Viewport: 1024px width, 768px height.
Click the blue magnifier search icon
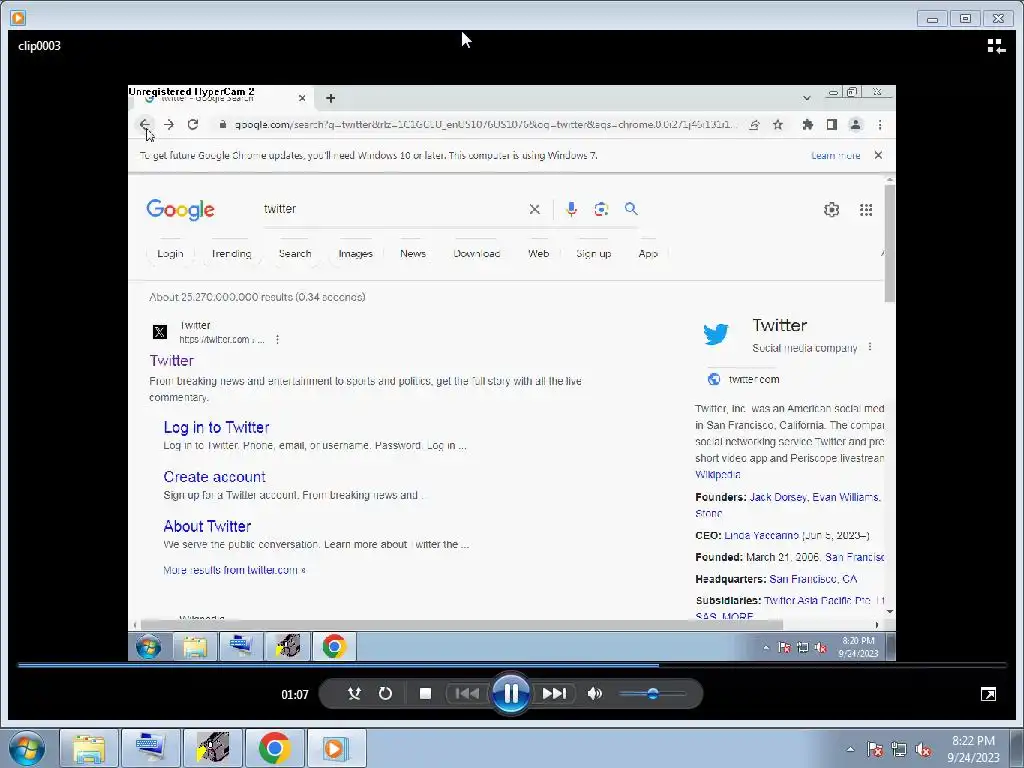click(x=631, y=209)
